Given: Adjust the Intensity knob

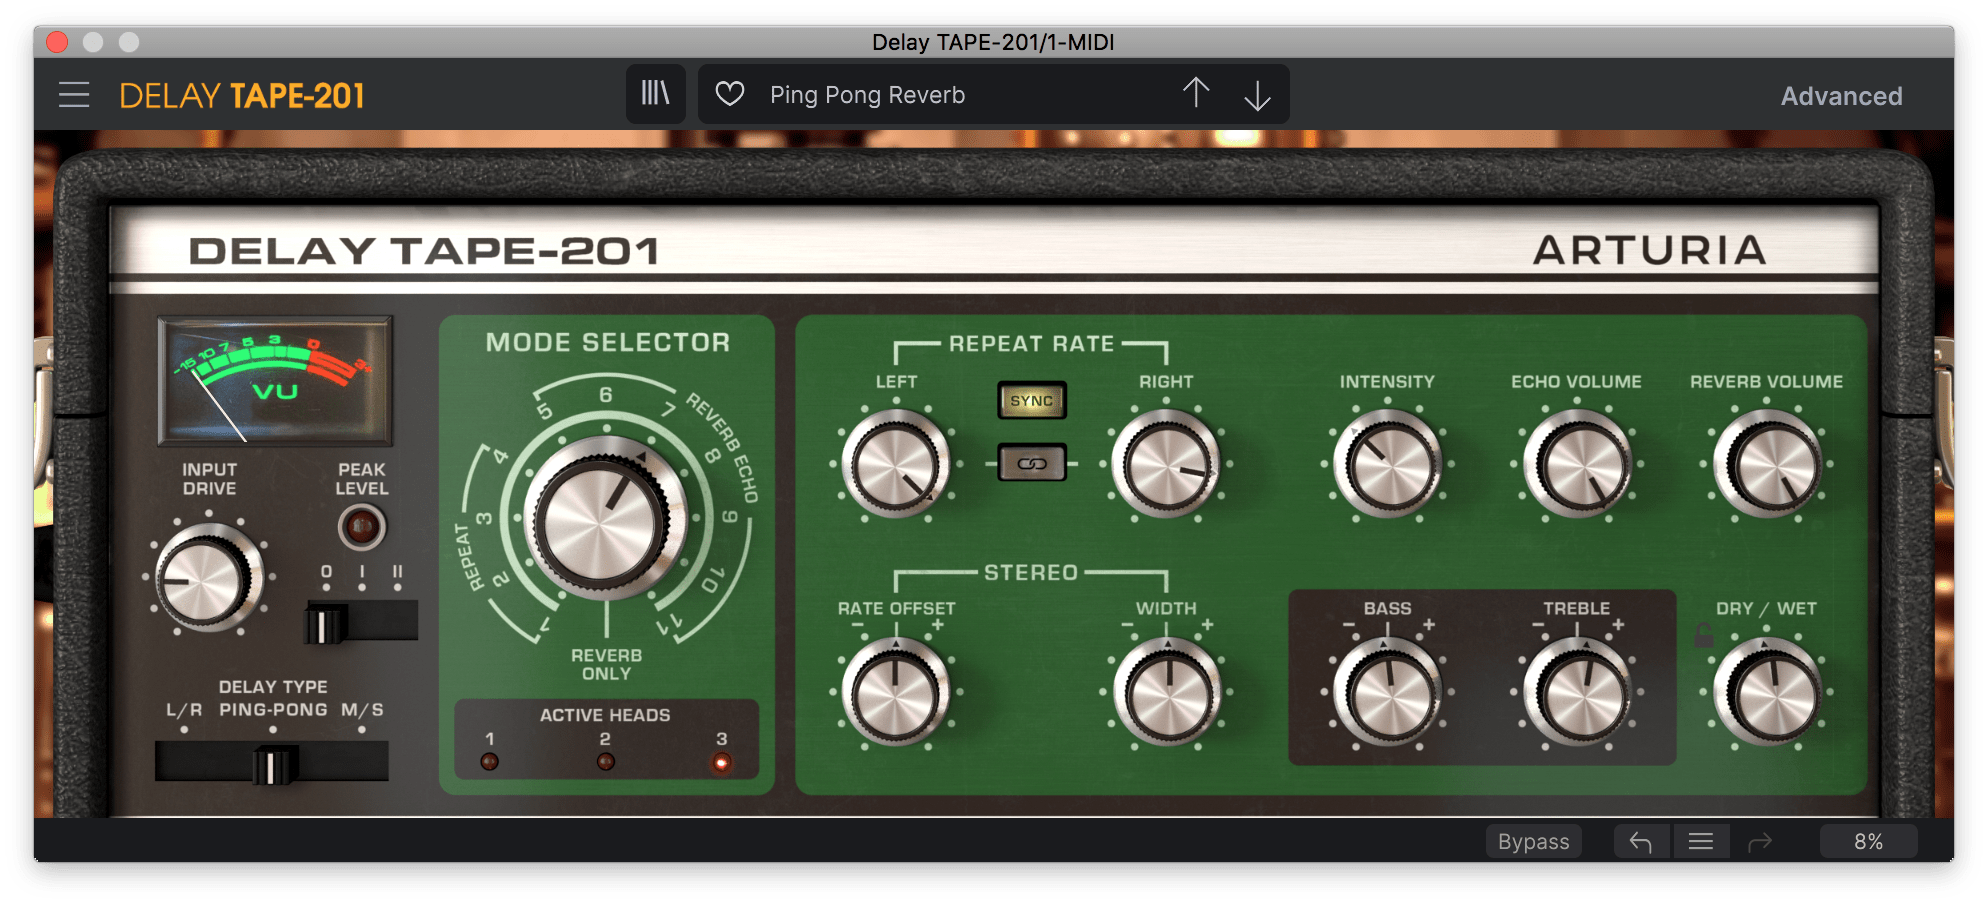Looking at the screenshot, I should (1389, 463).
